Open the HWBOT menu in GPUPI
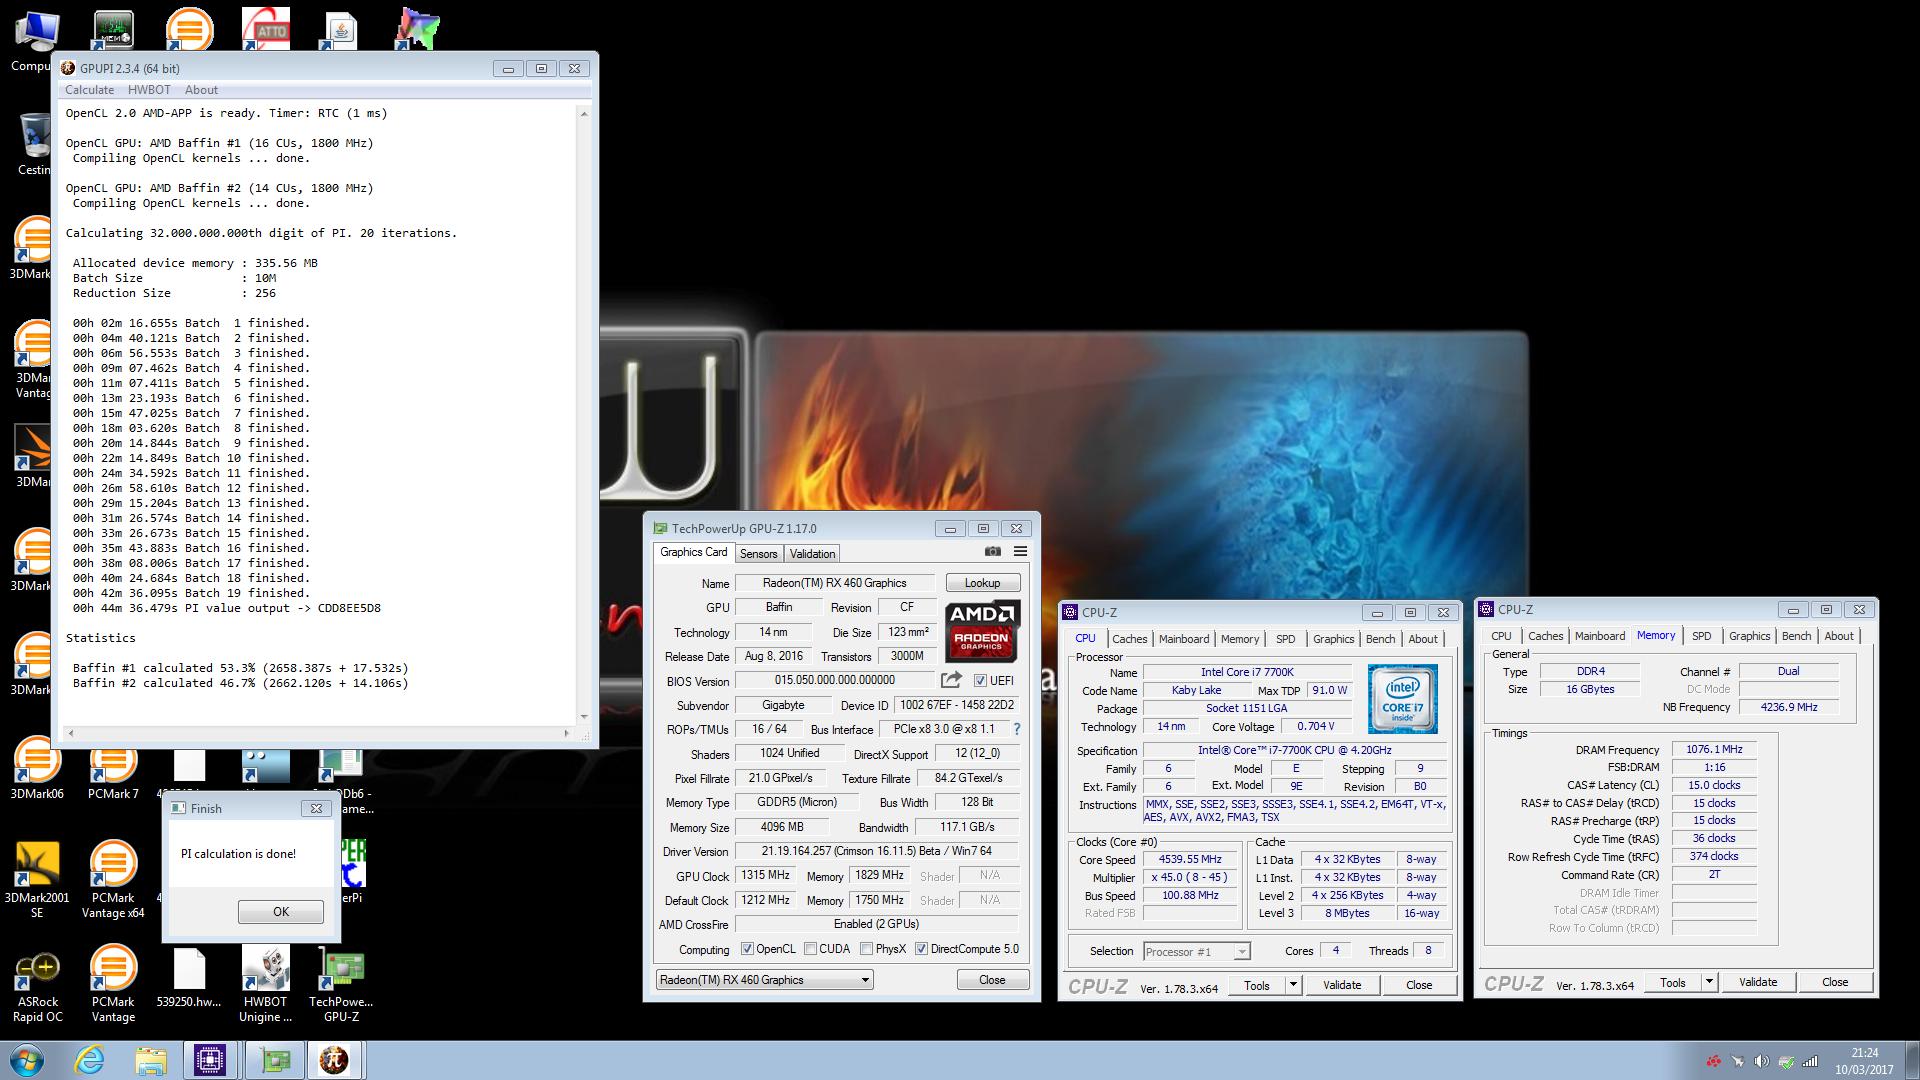The height and width of the screenshot is (1080, 1920). [x=149, y=90]
